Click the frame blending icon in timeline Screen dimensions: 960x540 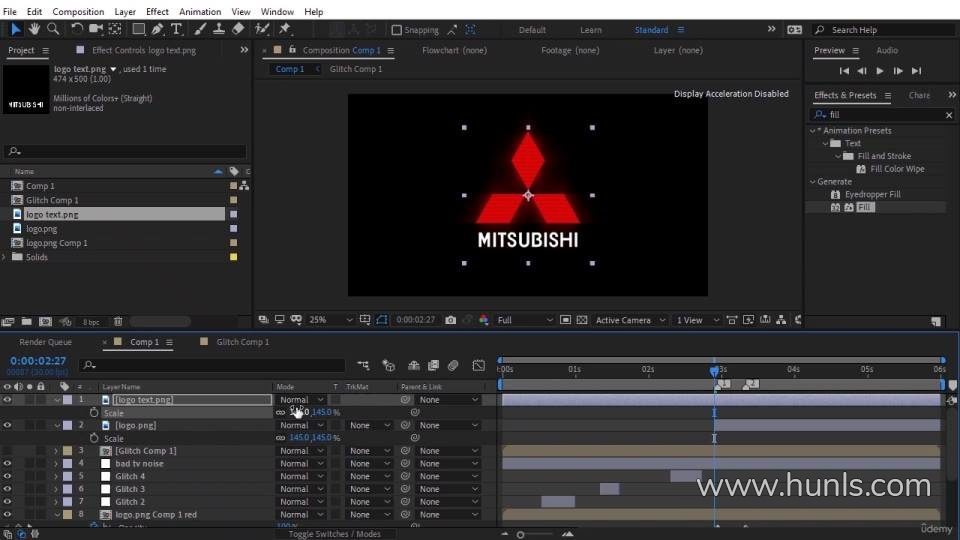pyautogui.click(x=433, y=366)
